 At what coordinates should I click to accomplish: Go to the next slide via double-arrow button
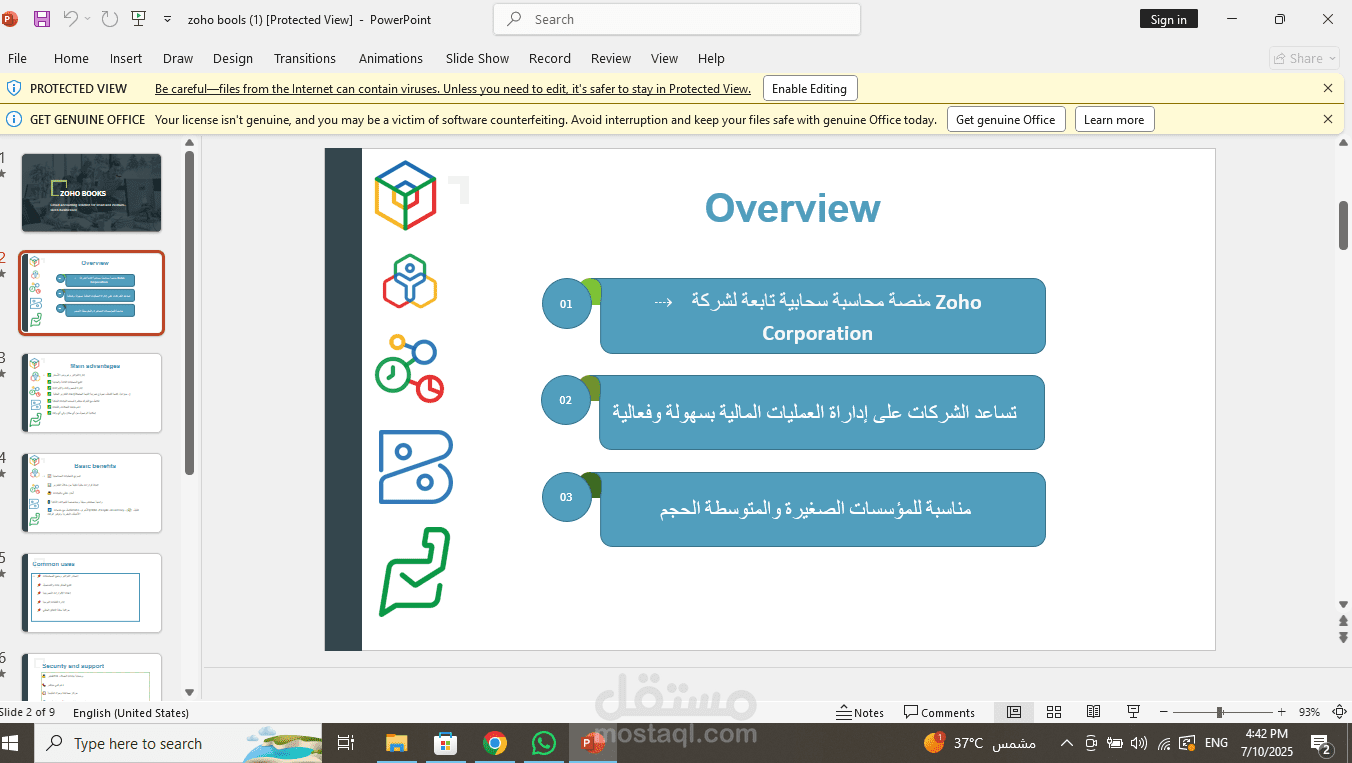pyautogui.click(x=1343, y=637)
